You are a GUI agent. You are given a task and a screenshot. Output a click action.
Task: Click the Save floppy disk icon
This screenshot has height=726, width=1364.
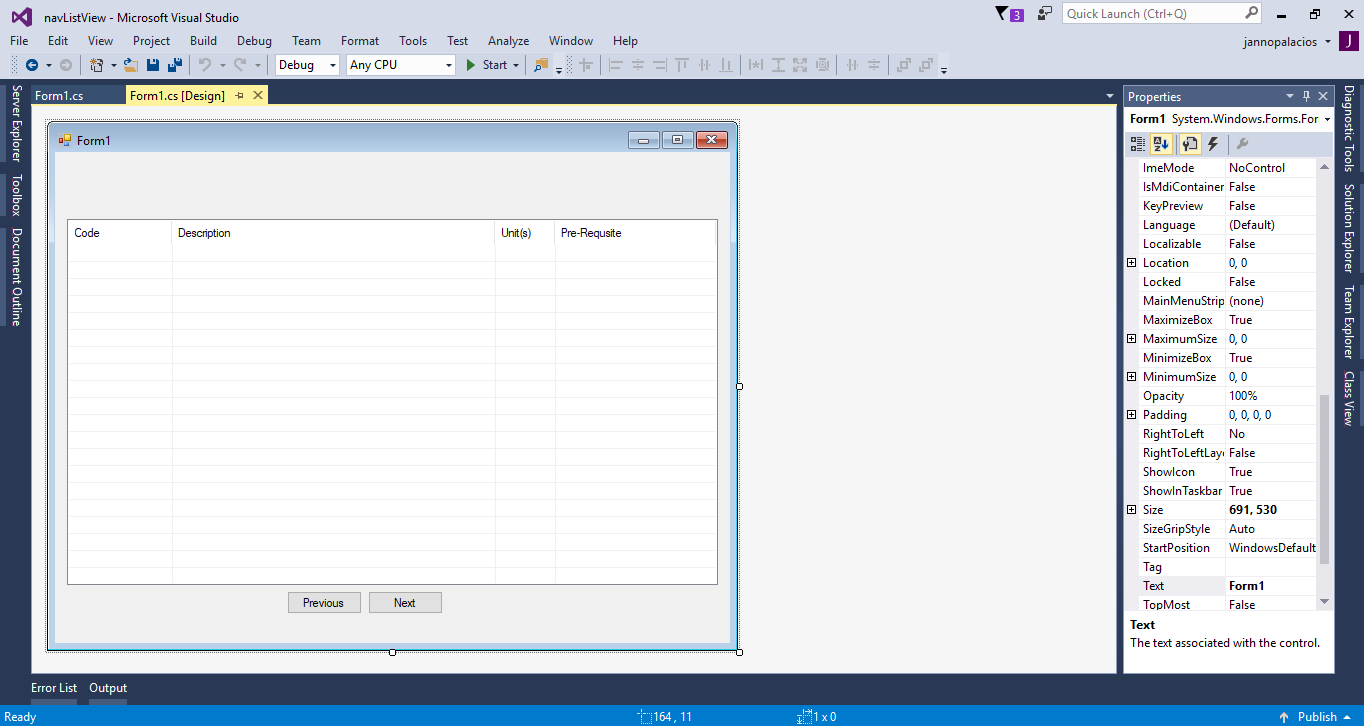[153, 65]
